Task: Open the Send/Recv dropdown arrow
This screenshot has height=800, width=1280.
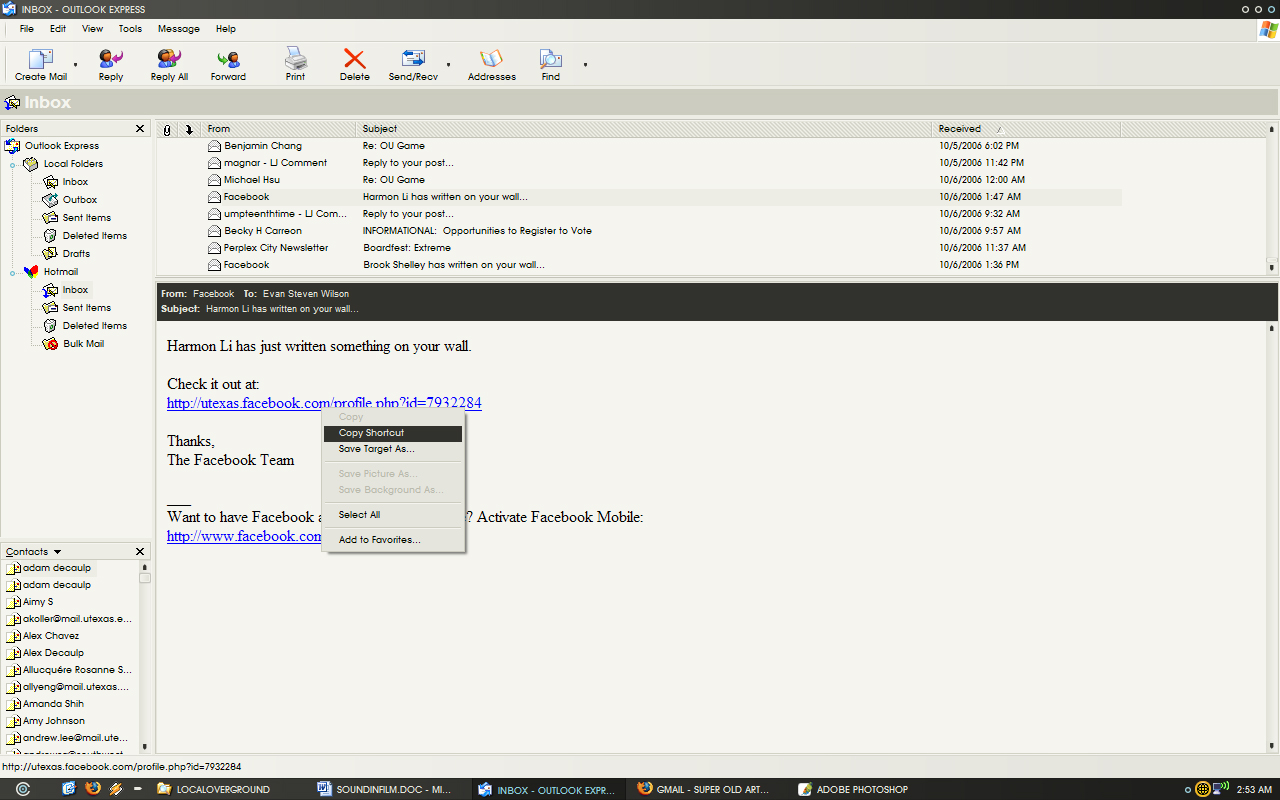Action: pyautogui.click(x=448, y=65)
